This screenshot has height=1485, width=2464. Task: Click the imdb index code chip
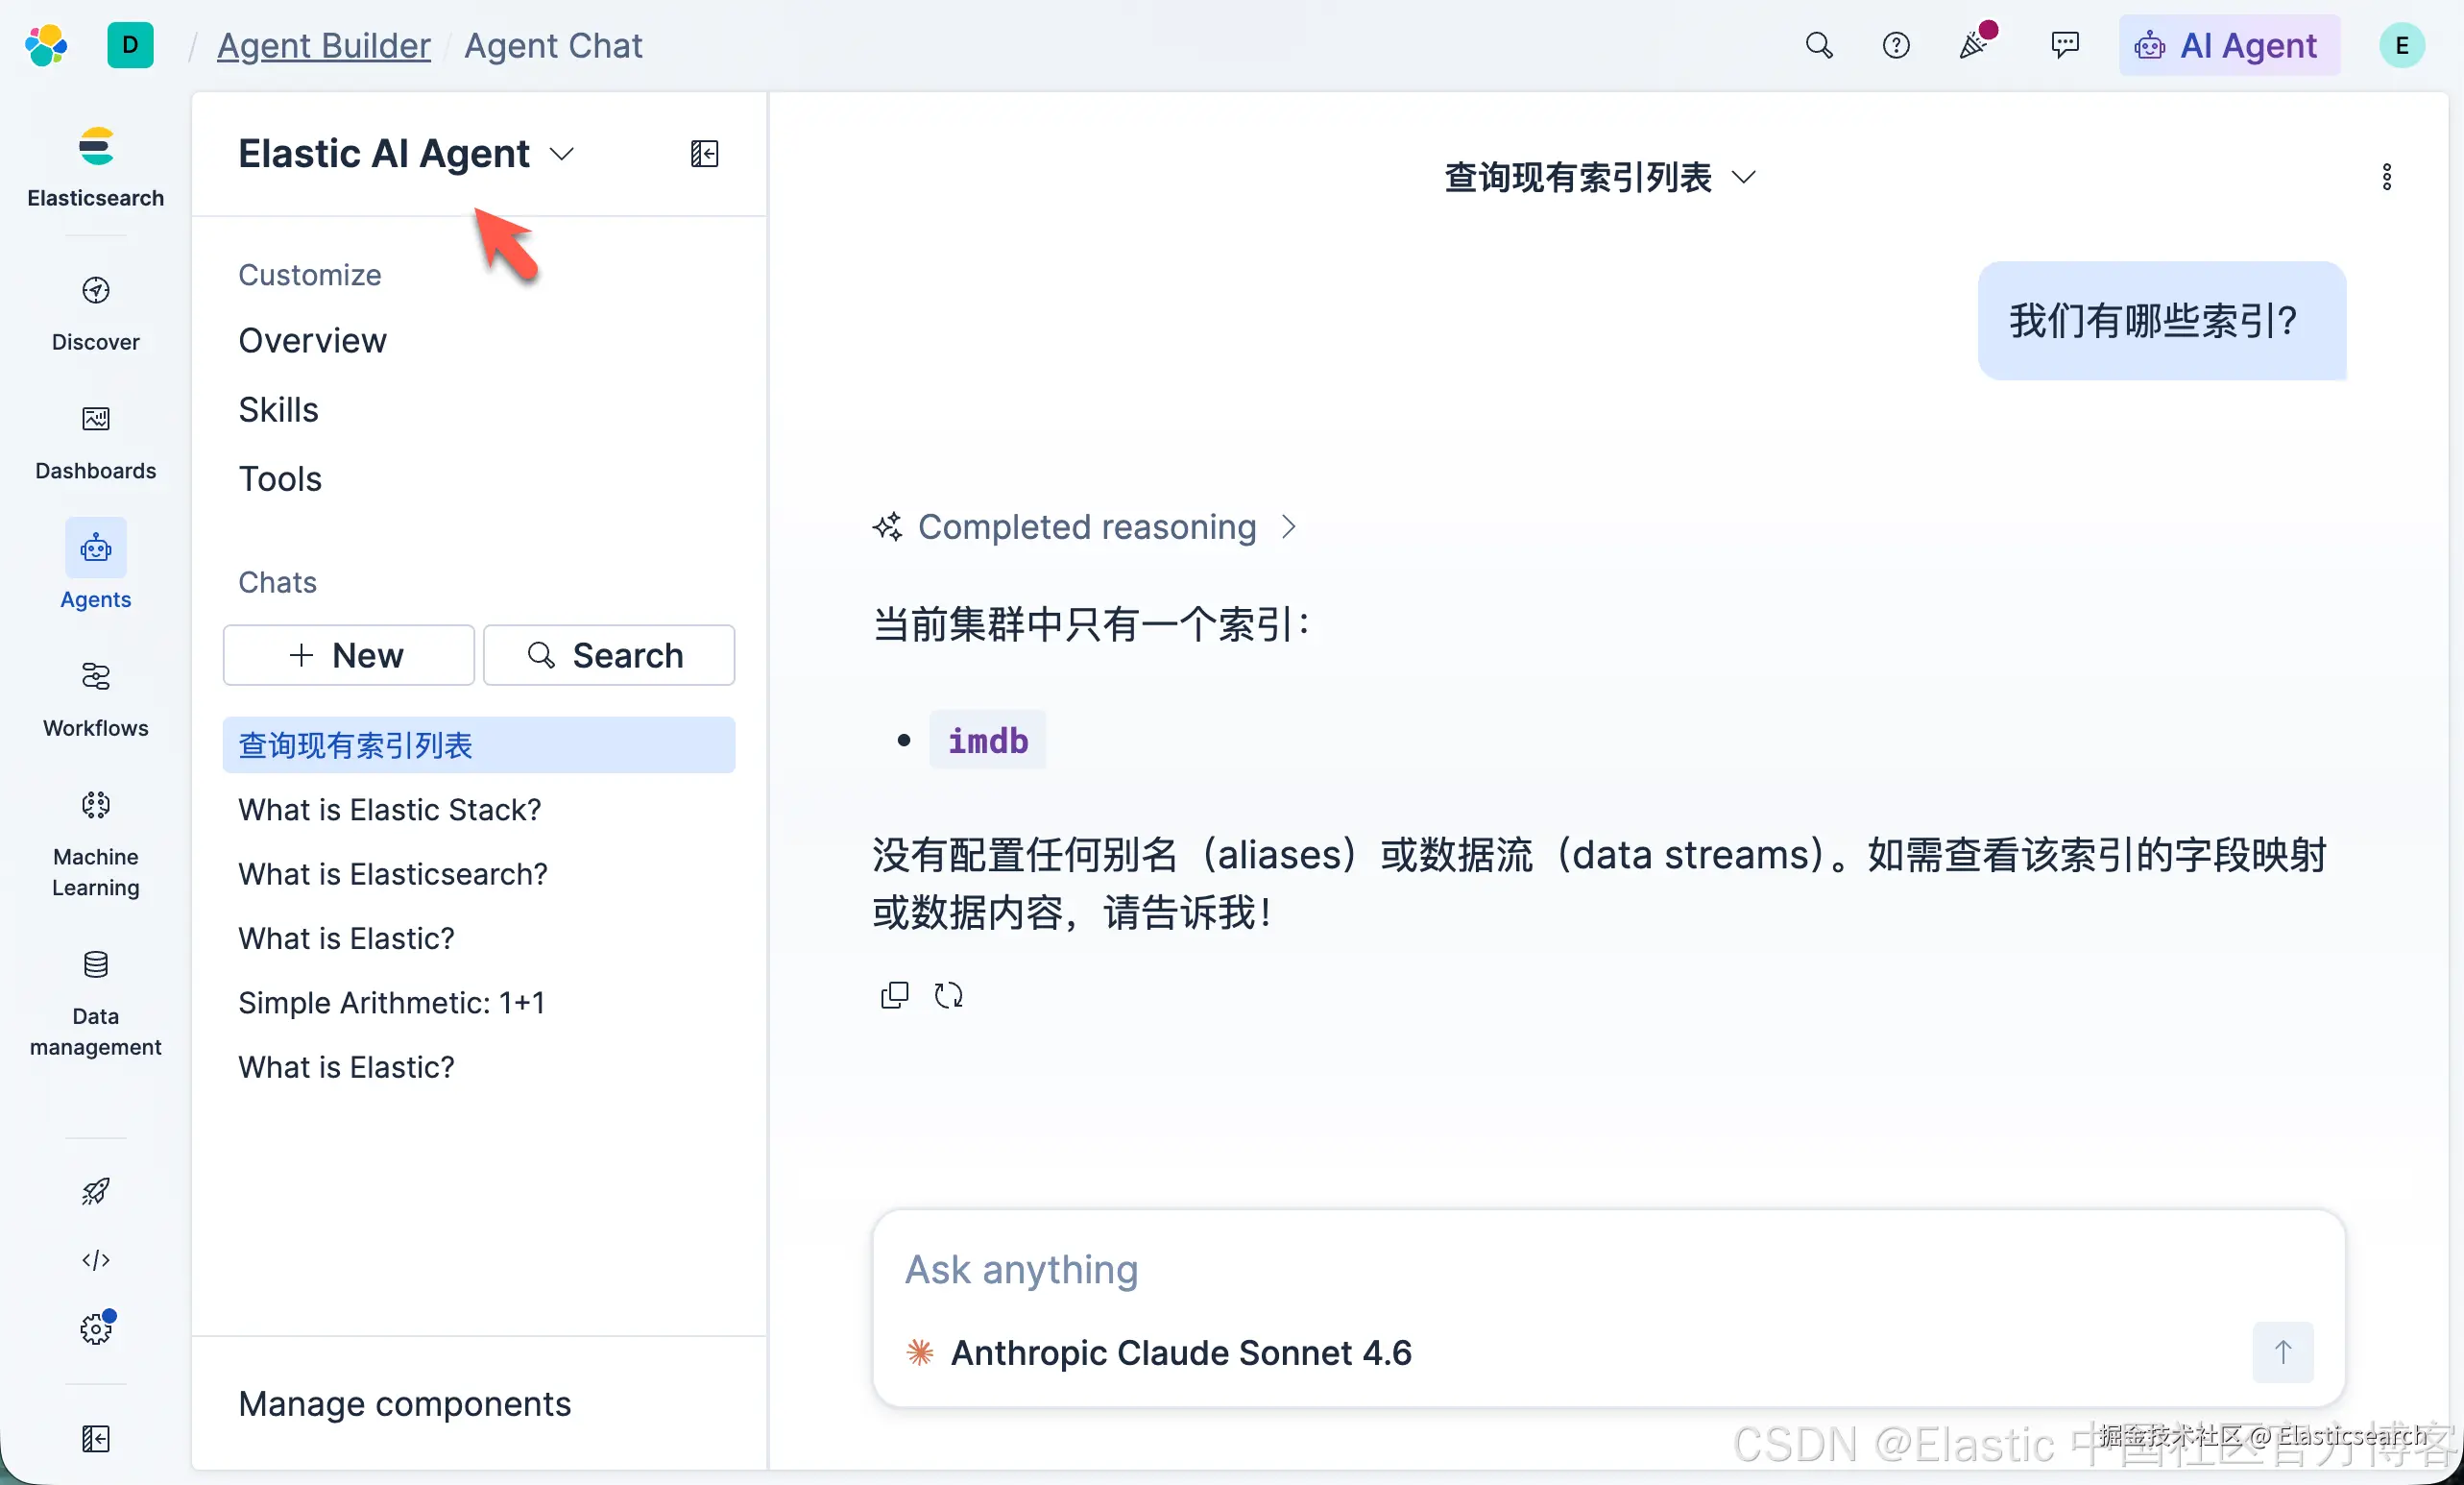[x=988, y=741]
